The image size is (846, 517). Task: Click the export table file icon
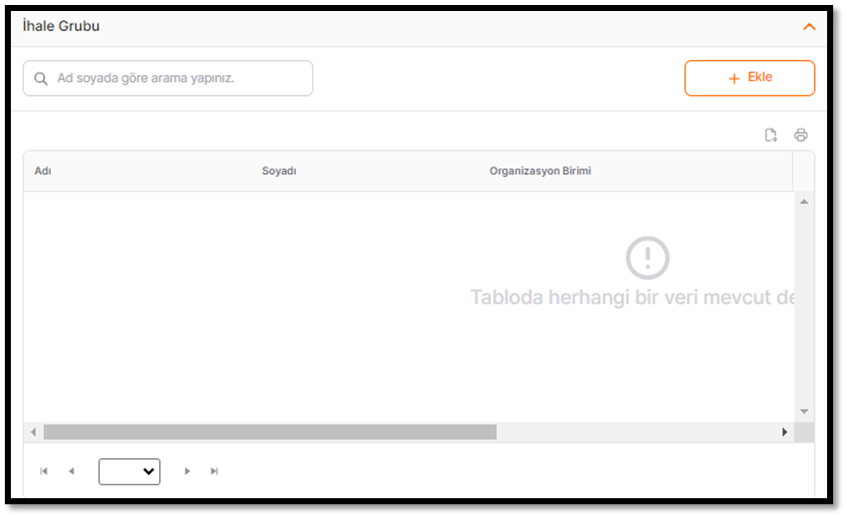point(771,135)
